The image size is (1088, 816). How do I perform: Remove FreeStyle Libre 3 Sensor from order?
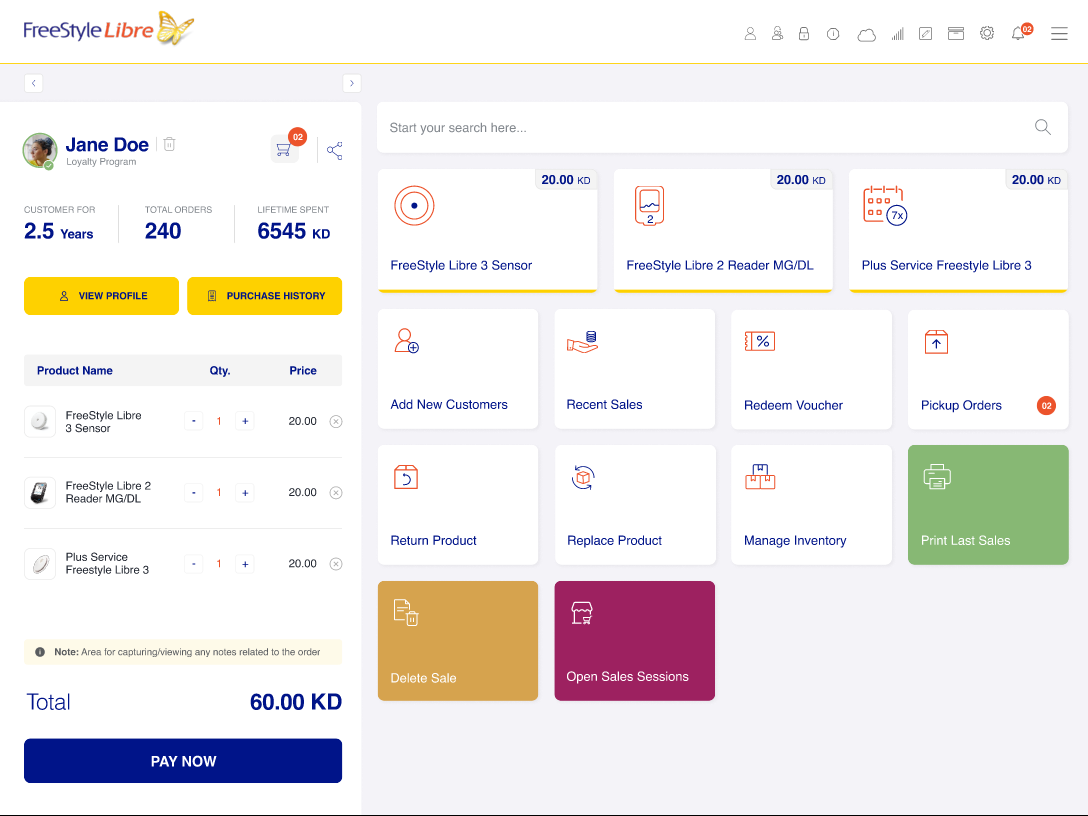tap(336, 421)
